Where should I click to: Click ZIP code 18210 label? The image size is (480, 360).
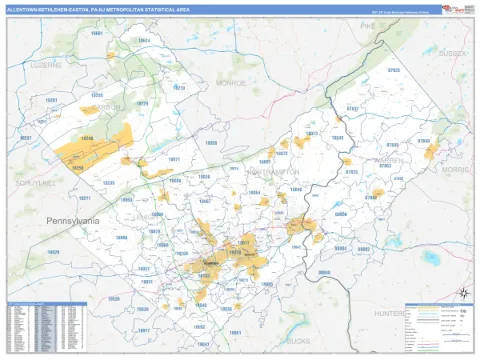tap(179, 88)
